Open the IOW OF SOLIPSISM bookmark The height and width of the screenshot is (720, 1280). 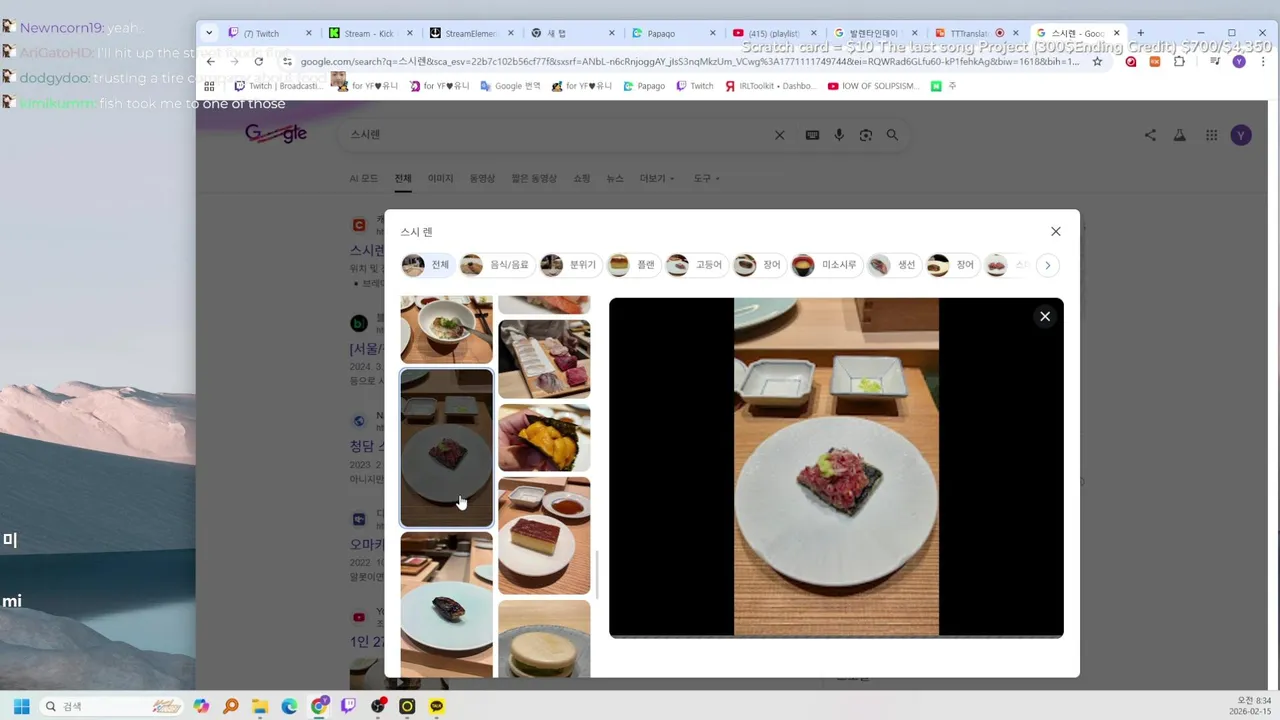click(x=873, y=86)
